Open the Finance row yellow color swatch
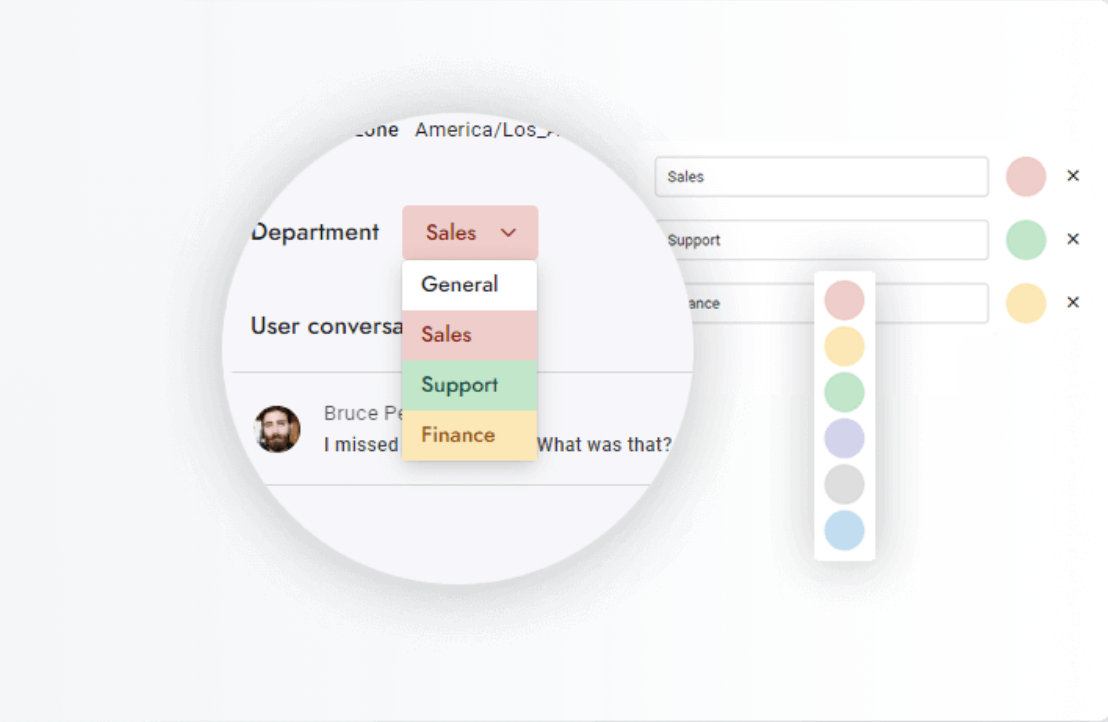 coord(1026,303)
